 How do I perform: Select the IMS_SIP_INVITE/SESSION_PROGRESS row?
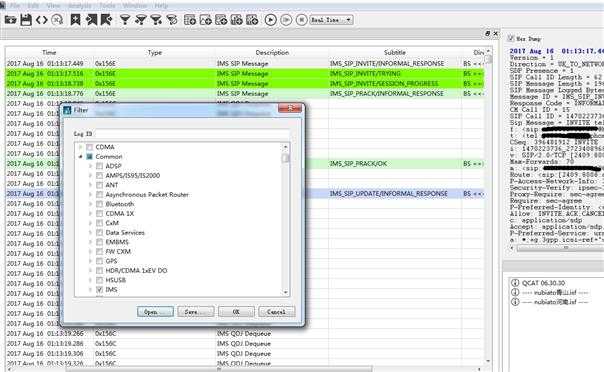tap(245, 84)
